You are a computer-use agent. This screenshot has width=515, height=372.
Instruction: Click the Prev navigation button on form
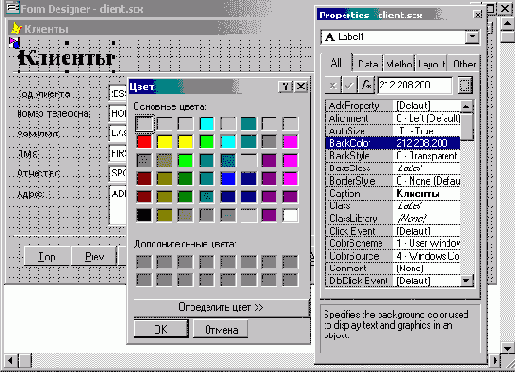tap(95, 256)
